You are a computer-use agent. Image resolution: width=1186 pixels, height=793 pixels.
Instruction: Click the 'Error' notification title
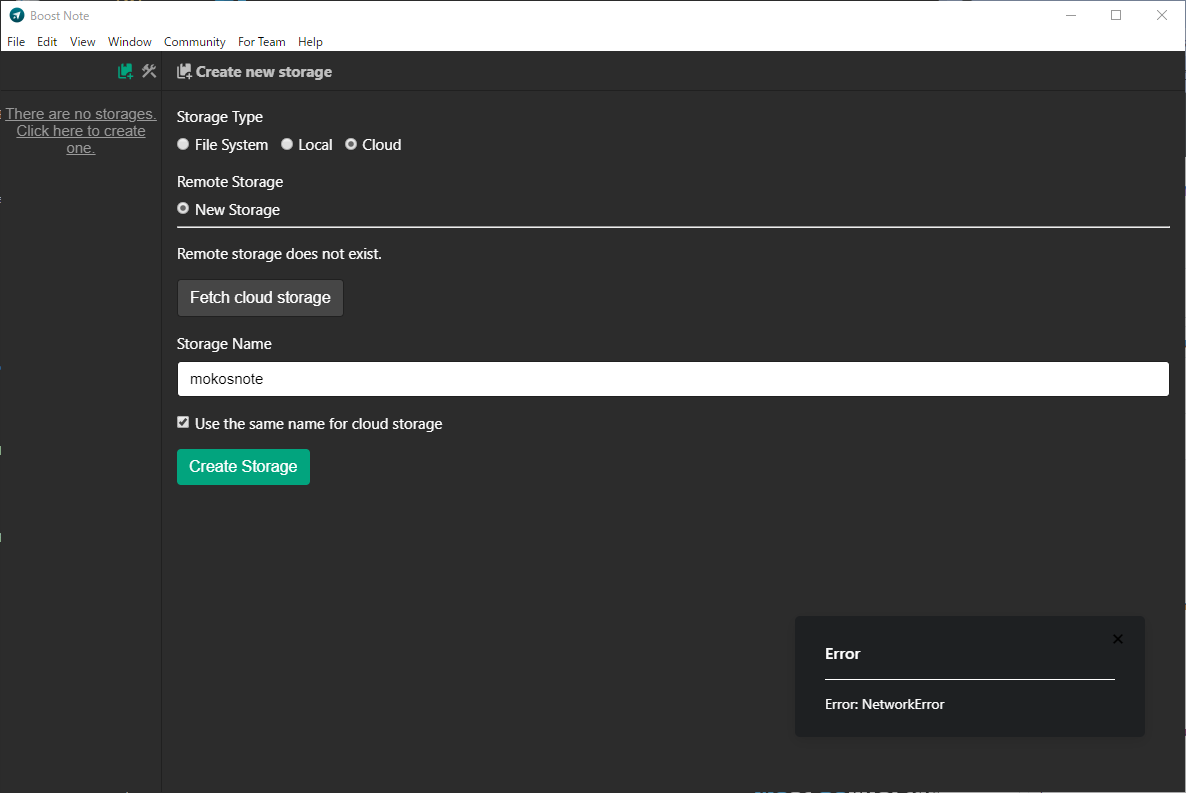(843, 654)
